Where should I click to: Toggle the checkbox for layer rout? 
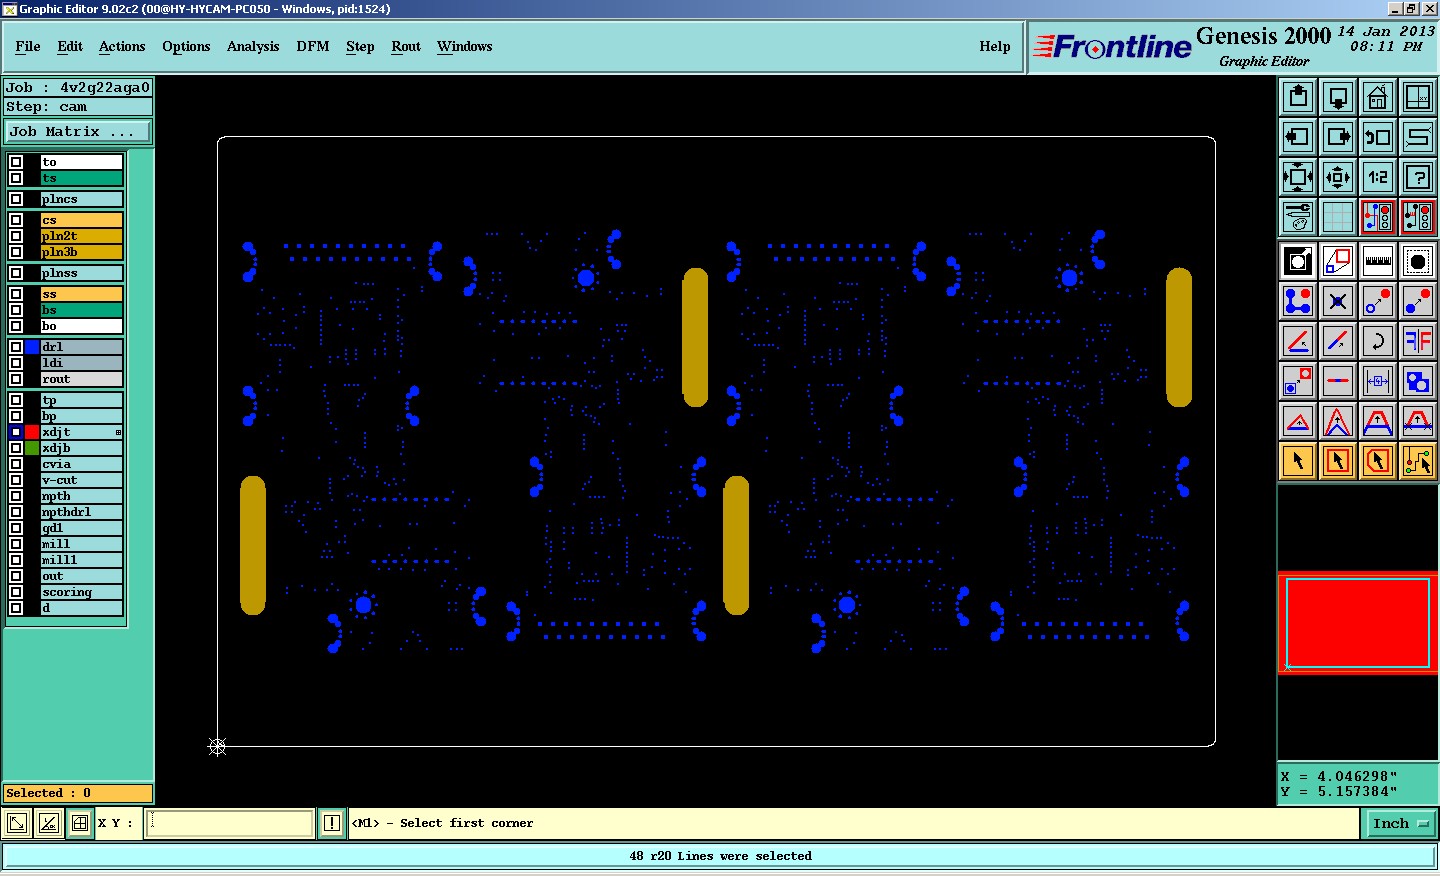click(16, 379)
